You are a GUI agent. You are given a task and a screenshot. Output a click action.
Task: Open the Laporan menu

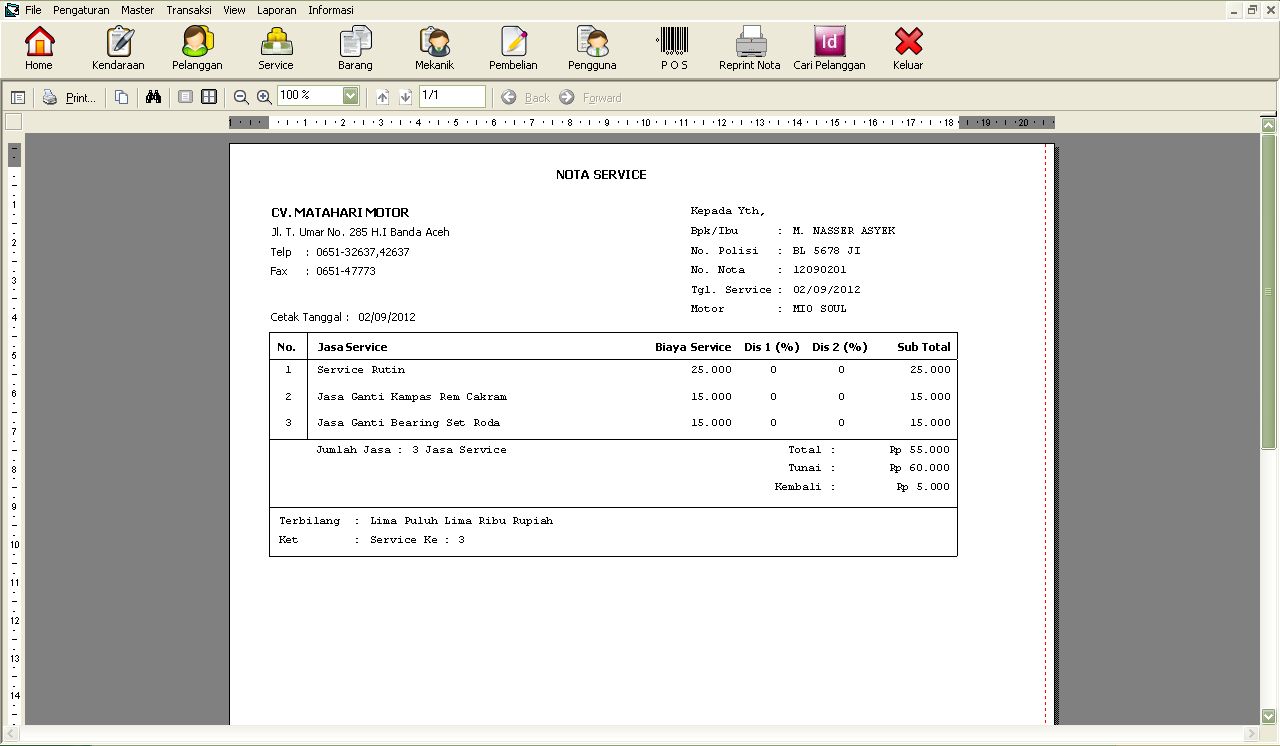[276, 10]
